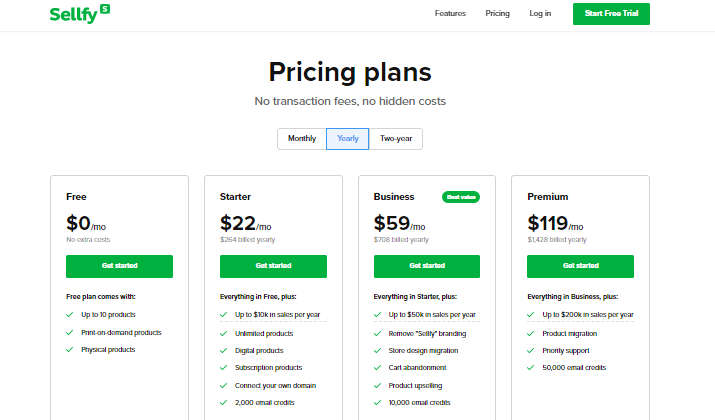Click checkmark next to Unlimited products
This screenshot has height=420, width=715.
coord(223,334)
